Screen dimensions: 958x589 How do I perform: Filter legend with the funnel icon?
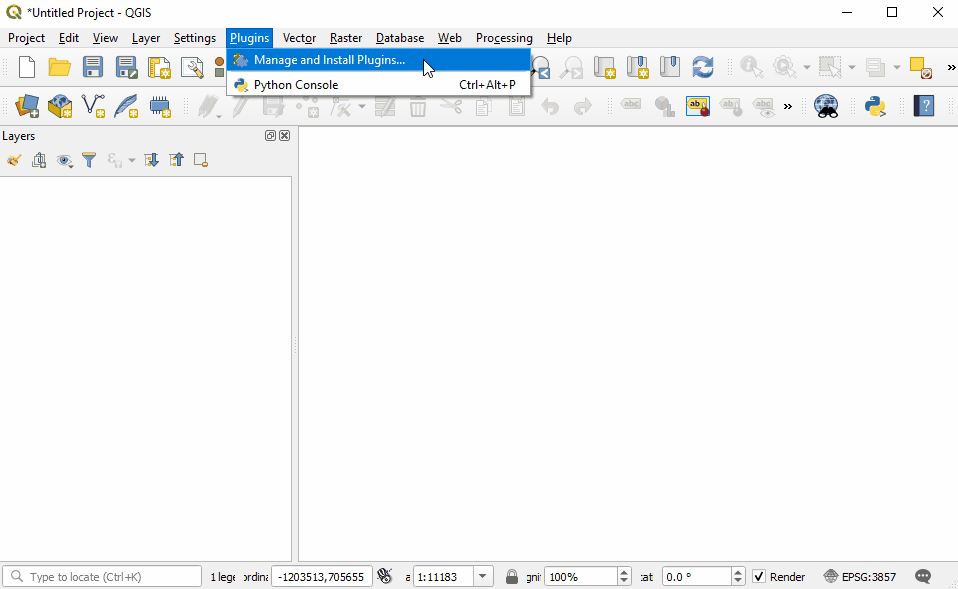pos(89,160)
